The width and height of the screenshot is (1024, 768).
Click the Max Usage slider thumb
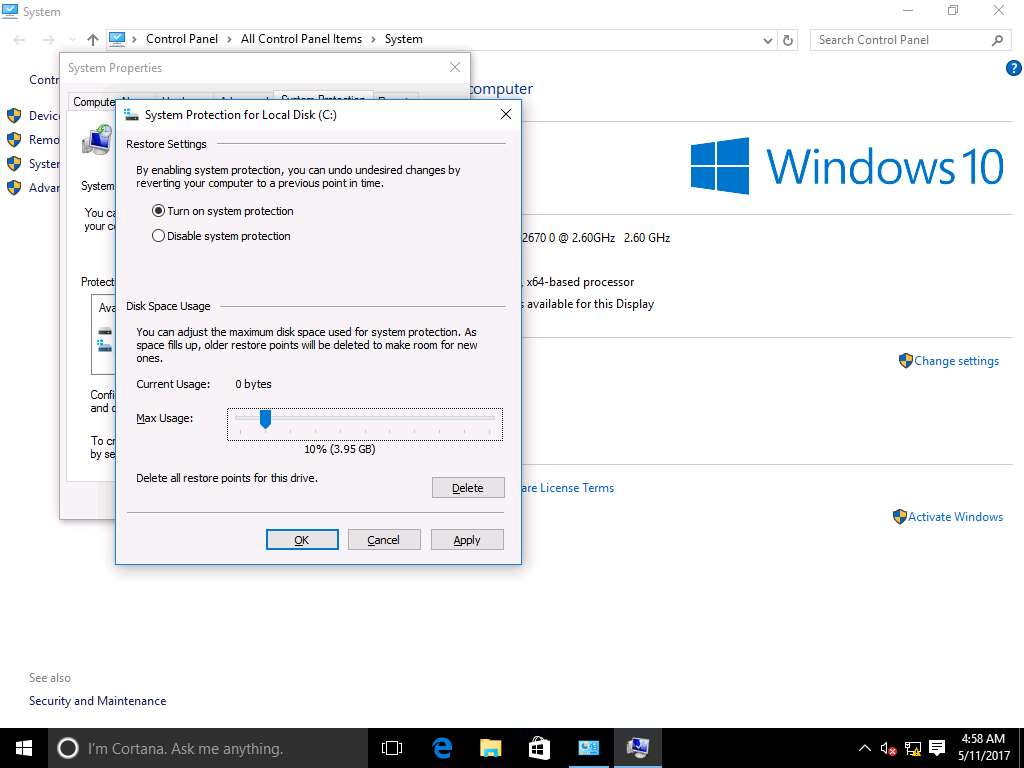click(x=265, y=419)
